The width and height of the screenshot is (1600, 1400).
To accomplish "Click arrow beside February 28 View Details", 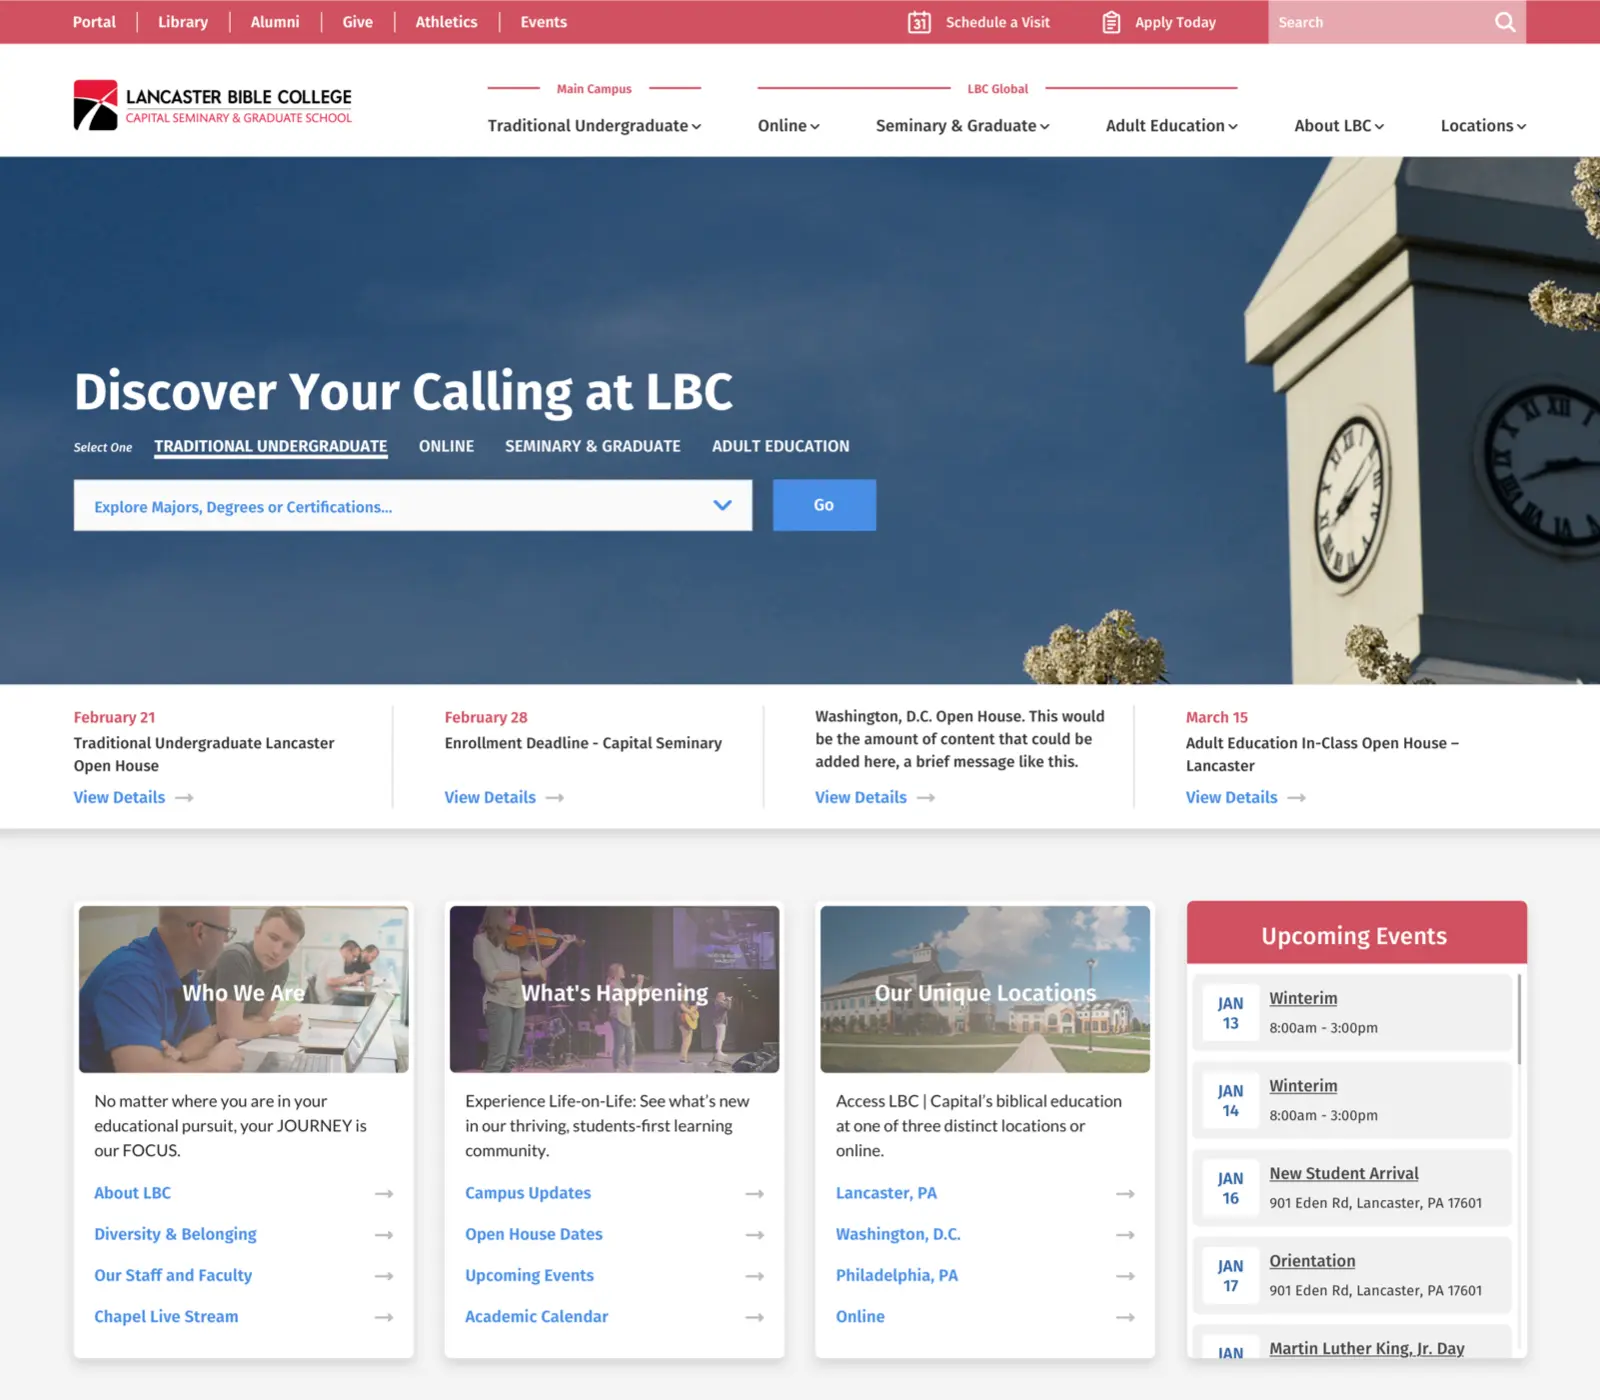I will 555,798.
